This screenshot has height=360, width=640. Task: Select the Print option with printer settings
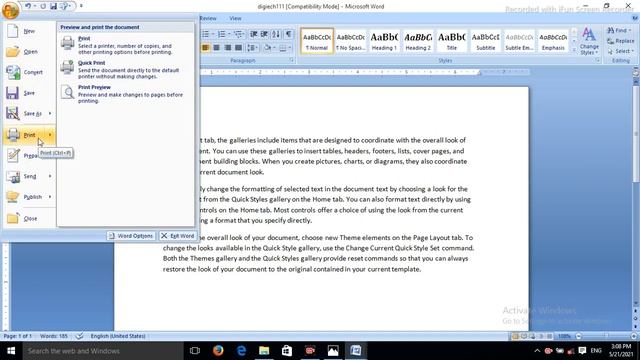126,45
